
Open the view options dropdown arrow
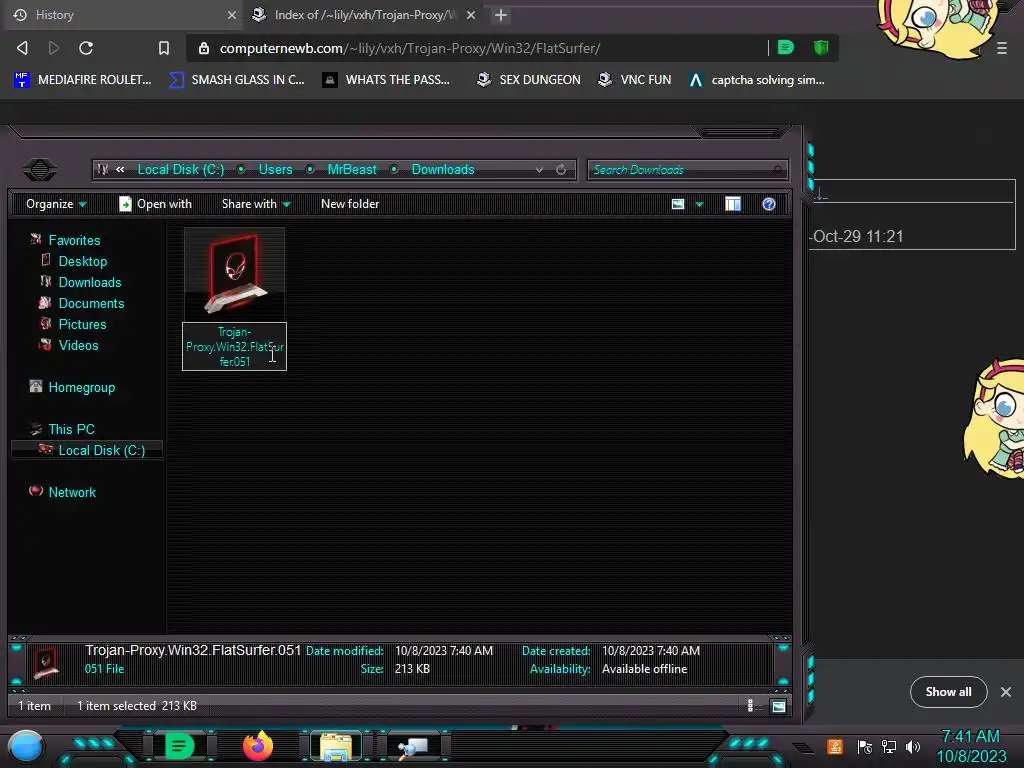pyautogui.click(x=699, y=204)
